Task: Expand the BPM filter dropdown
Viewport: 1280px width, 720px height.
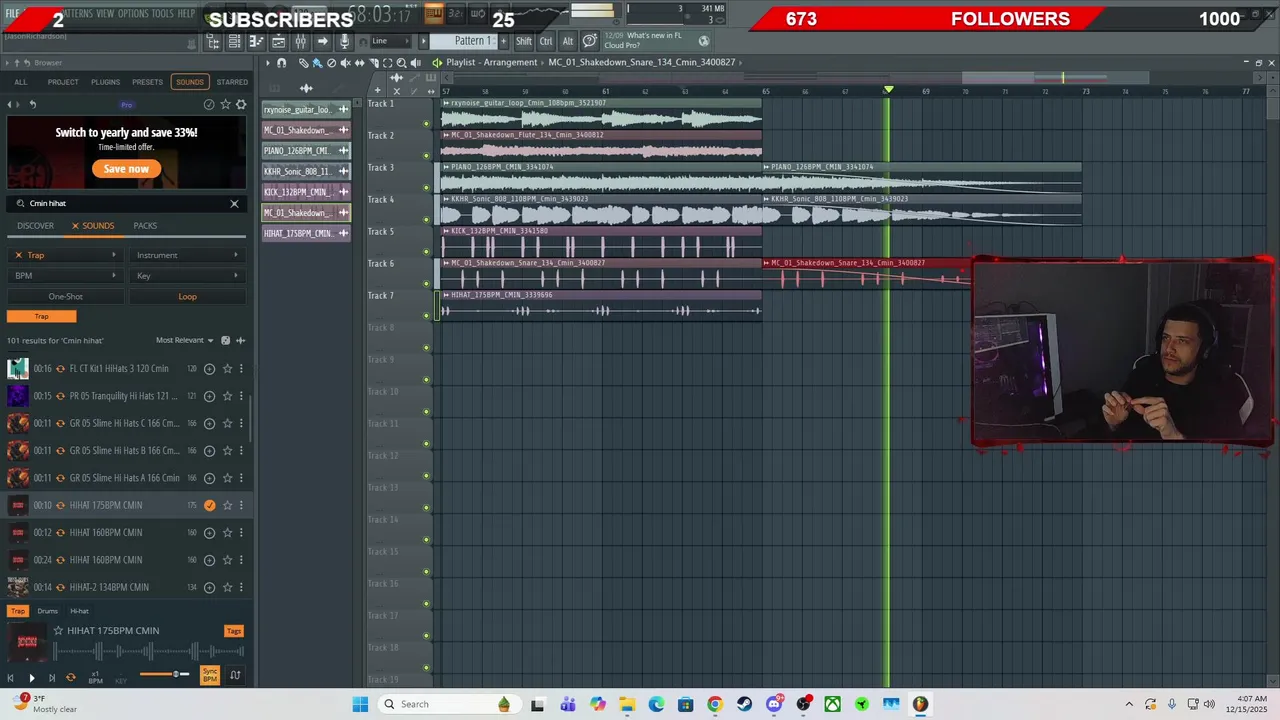Action: coord(66,276)
